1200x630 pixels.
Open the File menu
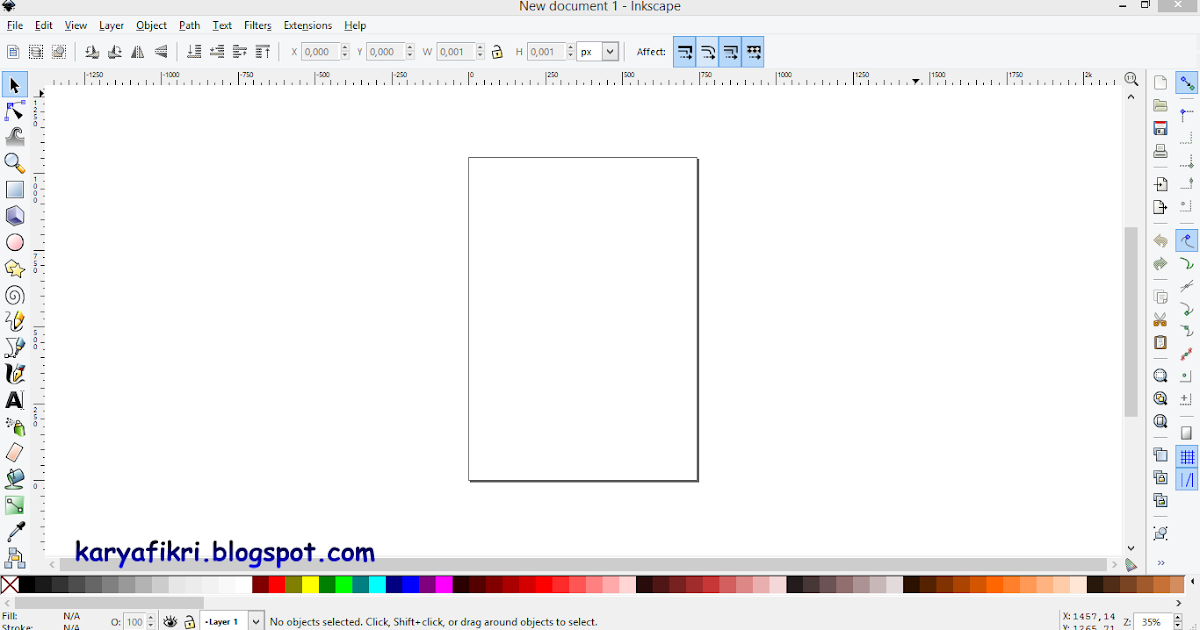[15, 25]
